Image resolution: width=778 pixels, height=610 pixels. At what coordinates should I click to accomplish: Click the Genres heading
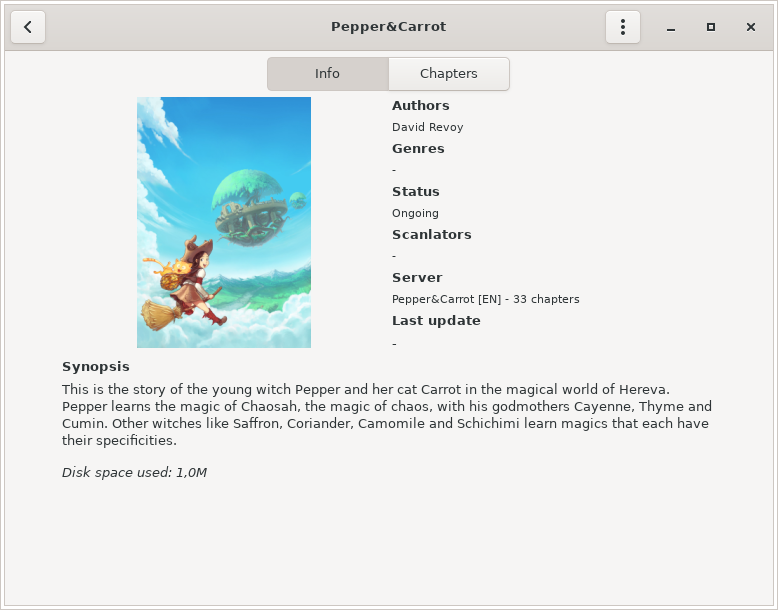tap(418, 148)
